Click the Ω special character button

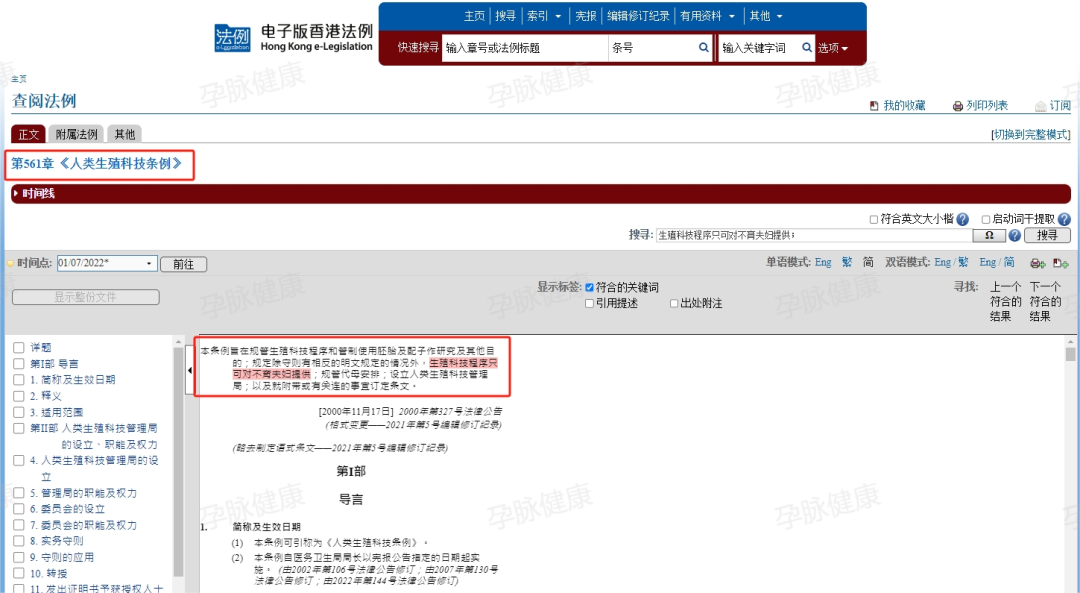(x=989, y=236)
